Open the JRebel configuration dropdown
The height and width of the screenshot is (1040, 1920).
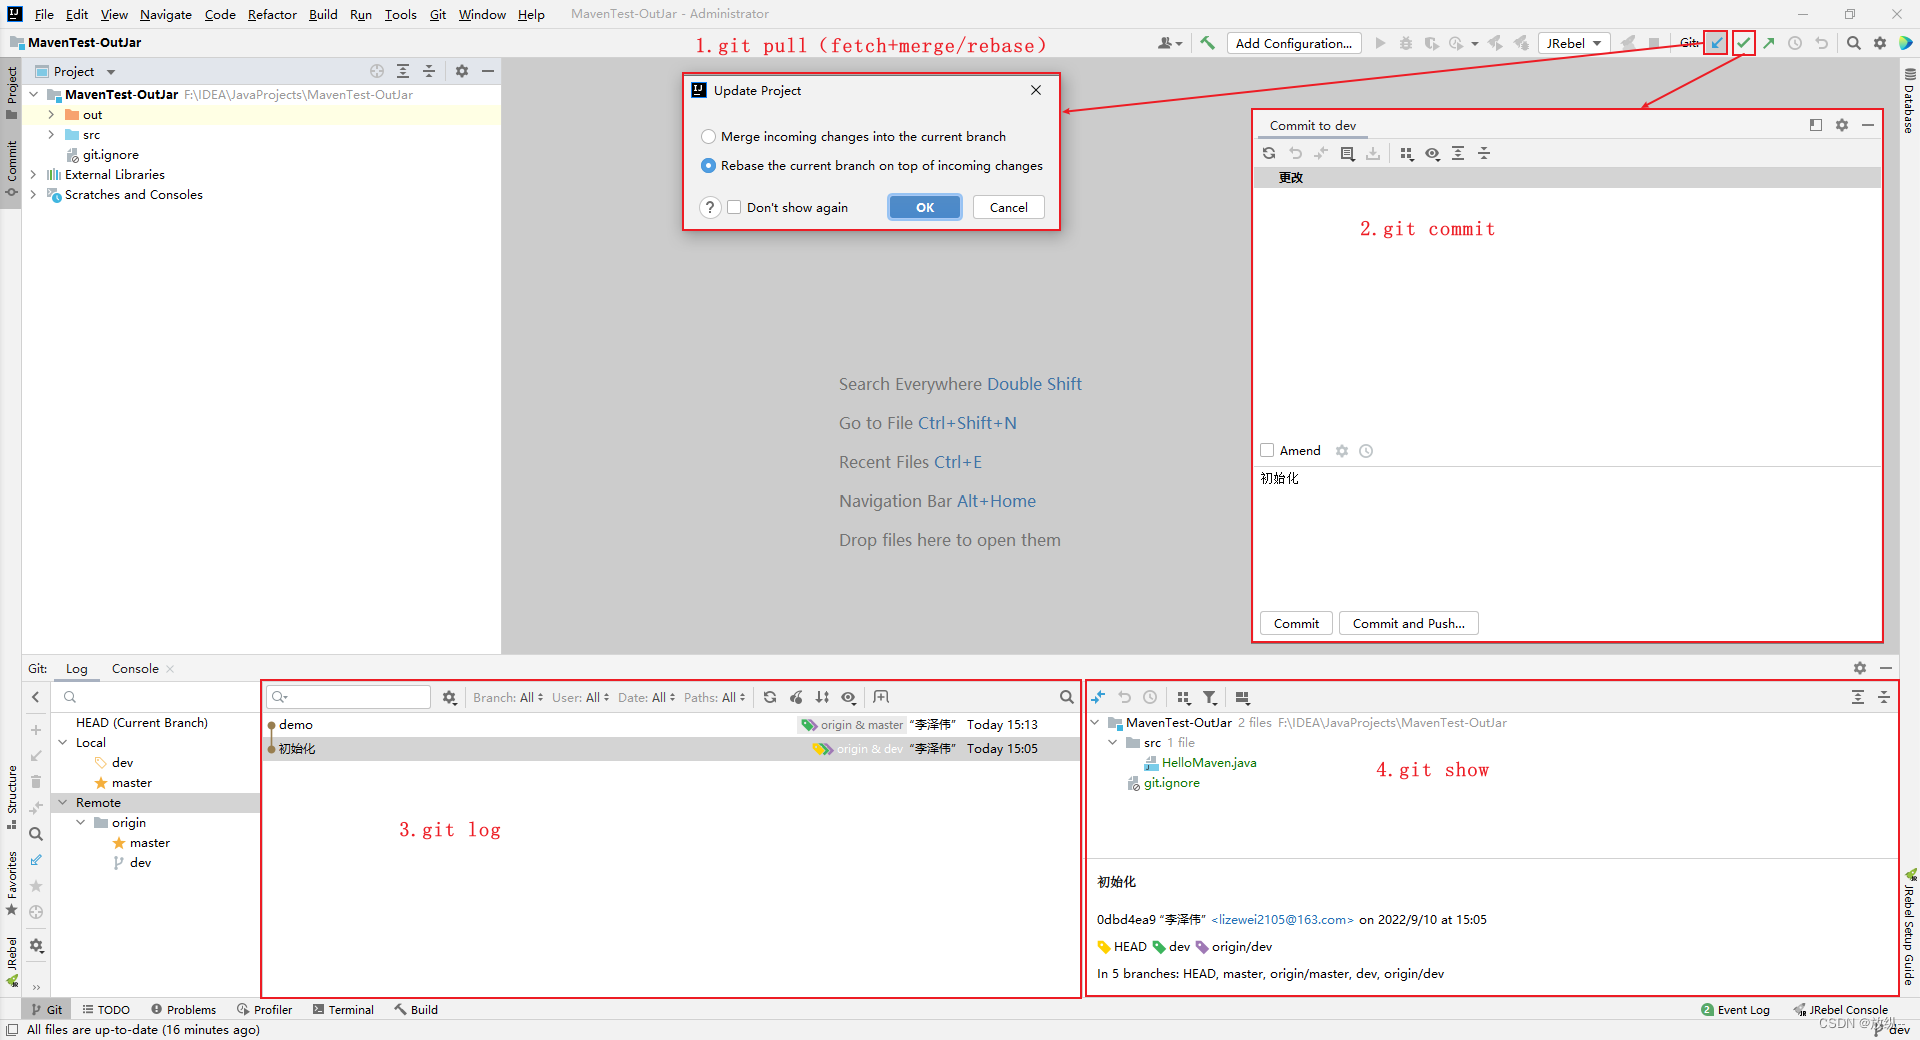tap(1574, 43)
